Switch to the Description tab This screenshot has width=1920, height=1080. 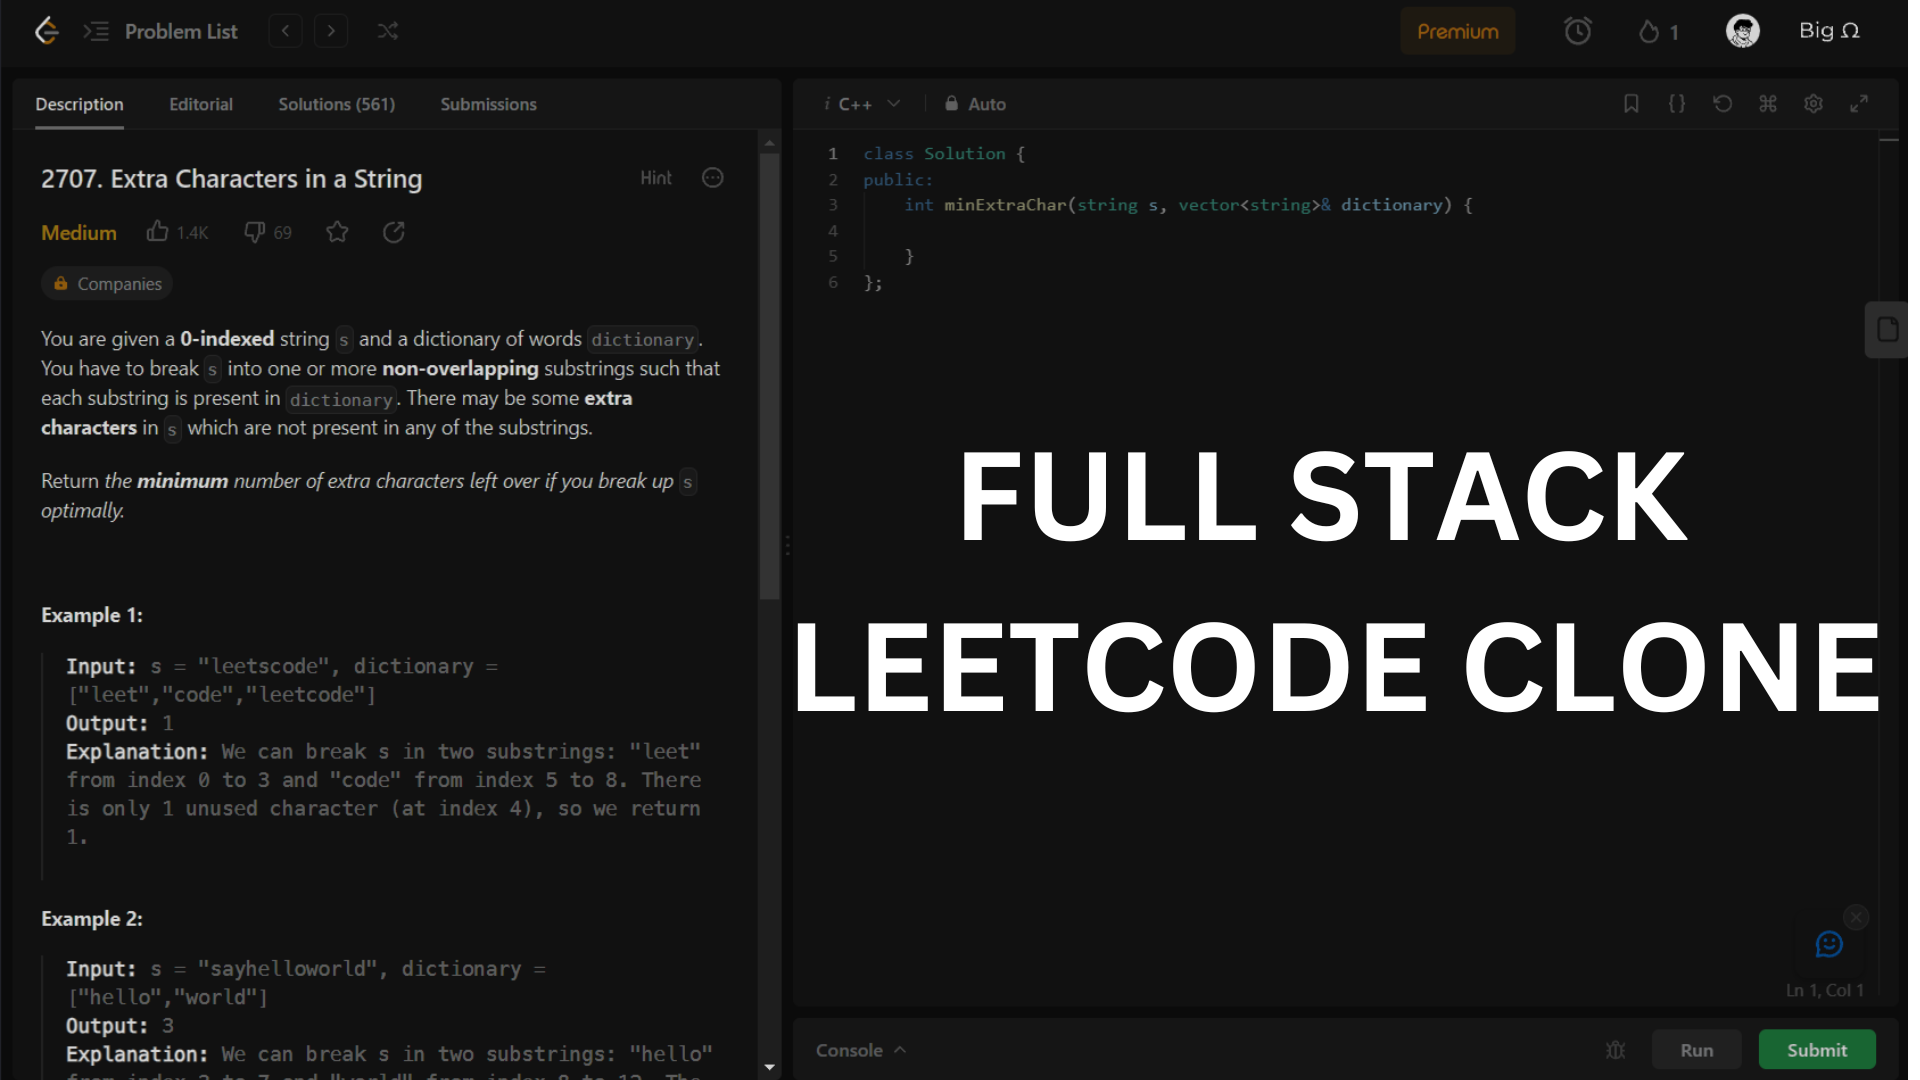[x=79, y=104]
